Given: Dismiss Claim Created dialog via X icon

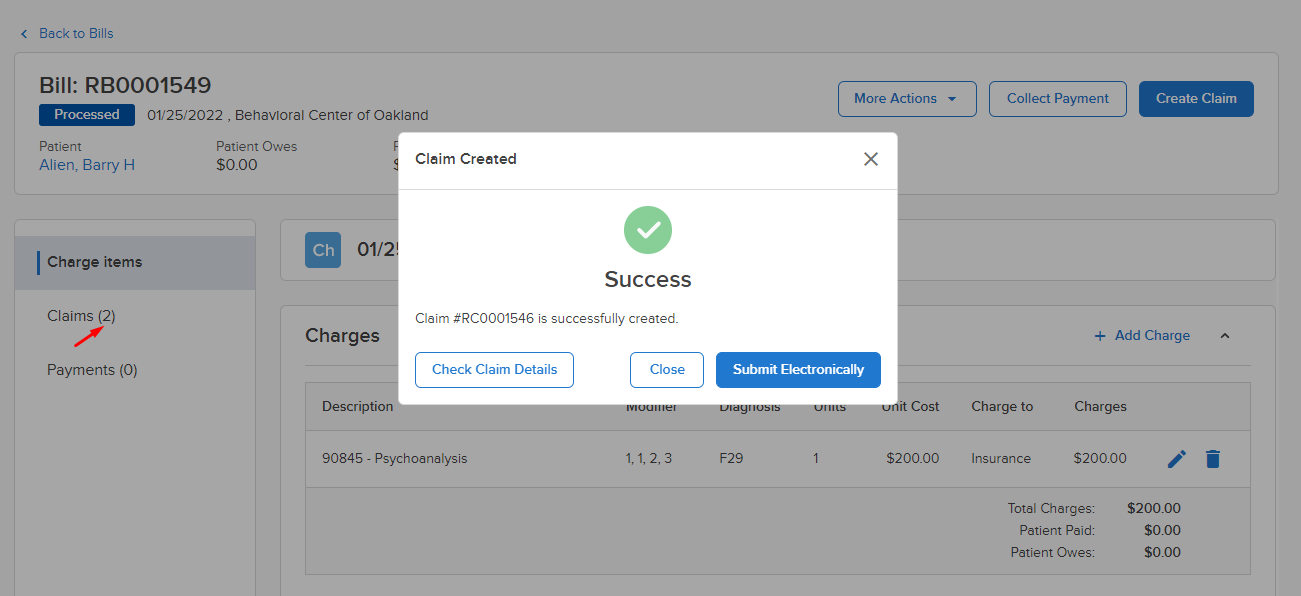Looking at the screenshot, I should tap(870, 159).
